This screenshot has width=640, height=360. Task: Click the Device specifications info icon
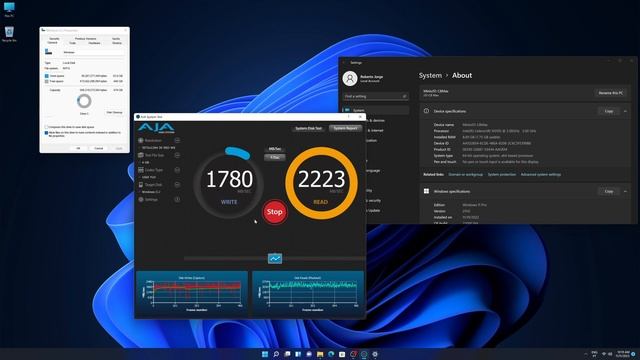pos(426,111)
